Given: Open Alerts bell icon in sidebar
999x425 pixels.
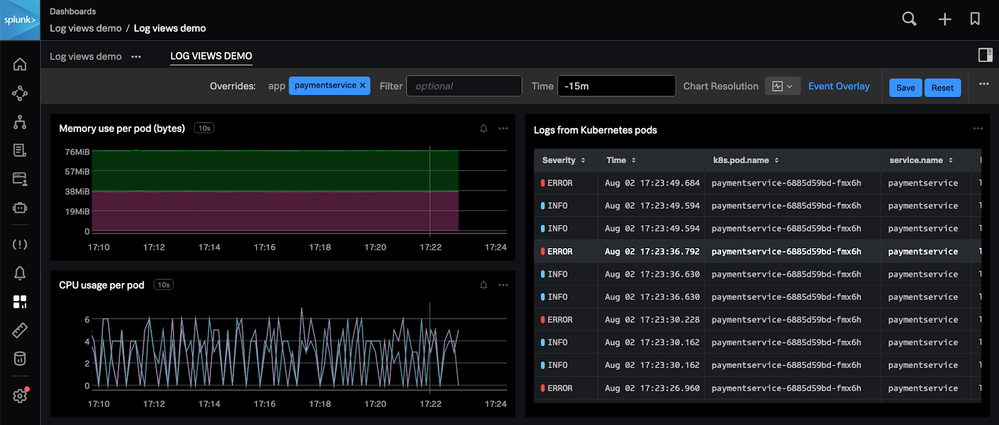Looking at the screenshot, I should tap(19, 273).
